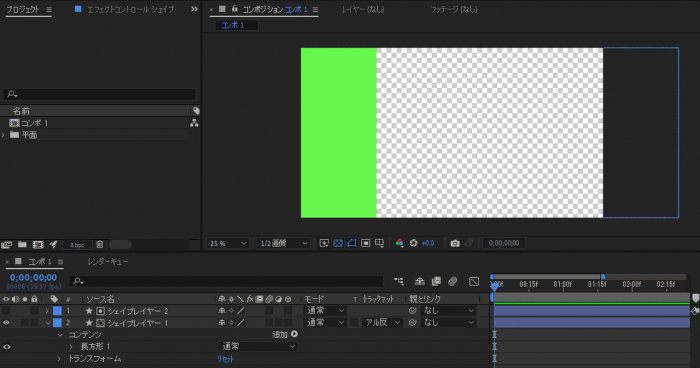Switch to フッテージ (なし) tab

(x=454, y=9)
